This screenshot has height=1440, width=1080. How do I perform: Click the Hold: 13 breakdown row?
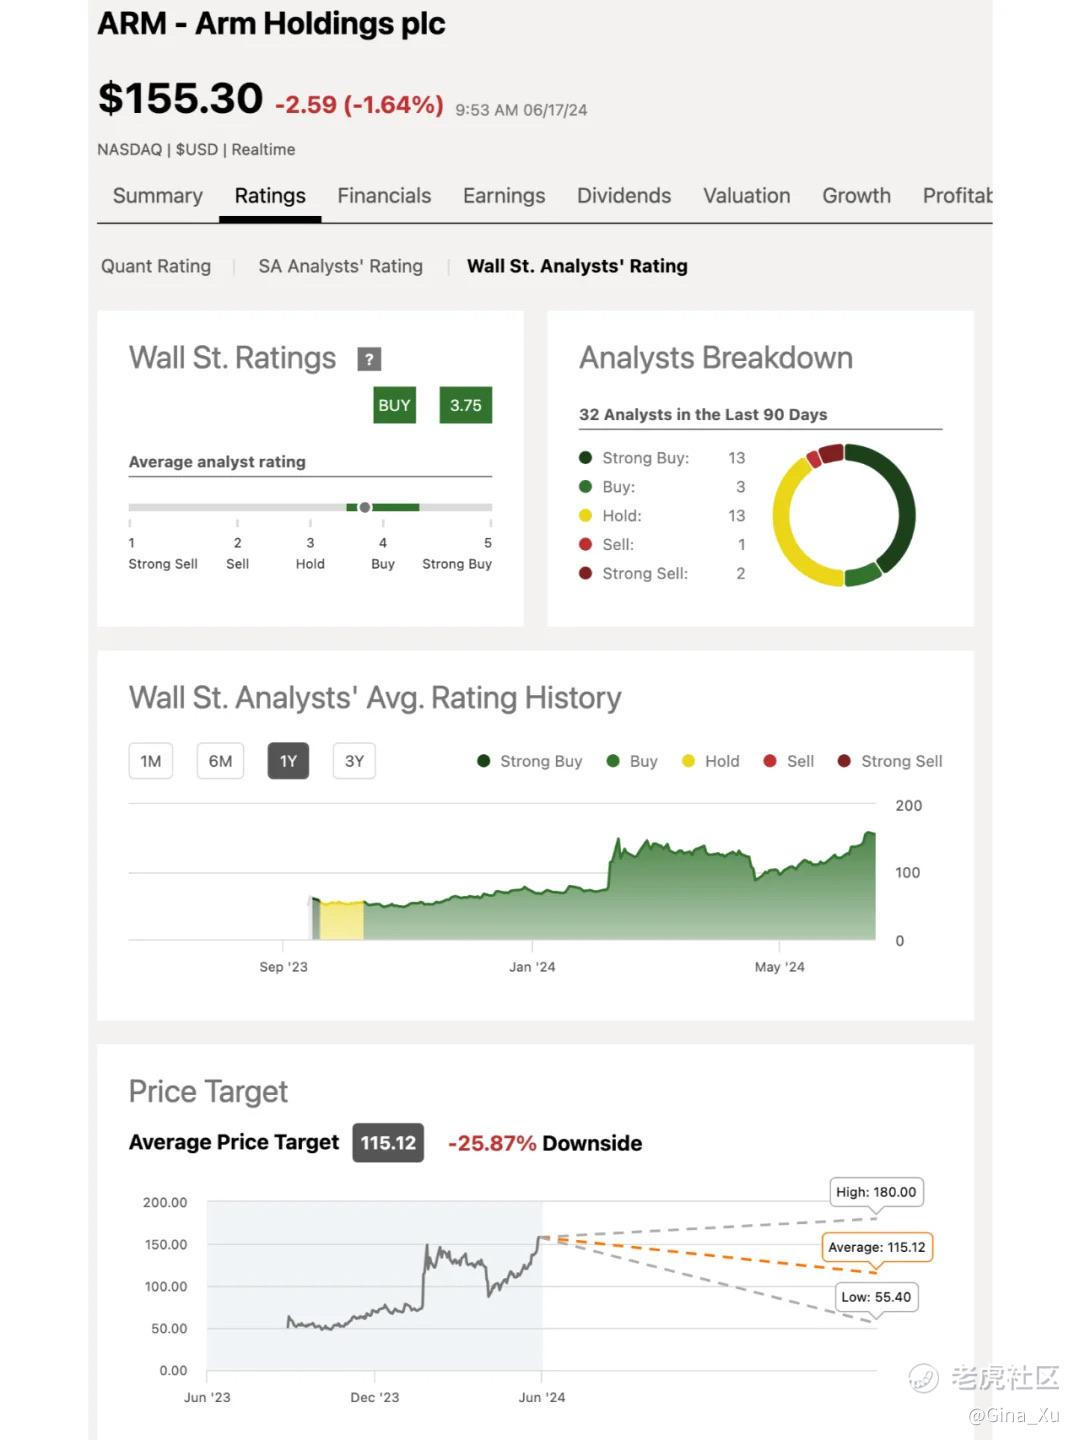click(x=662, y=516)
